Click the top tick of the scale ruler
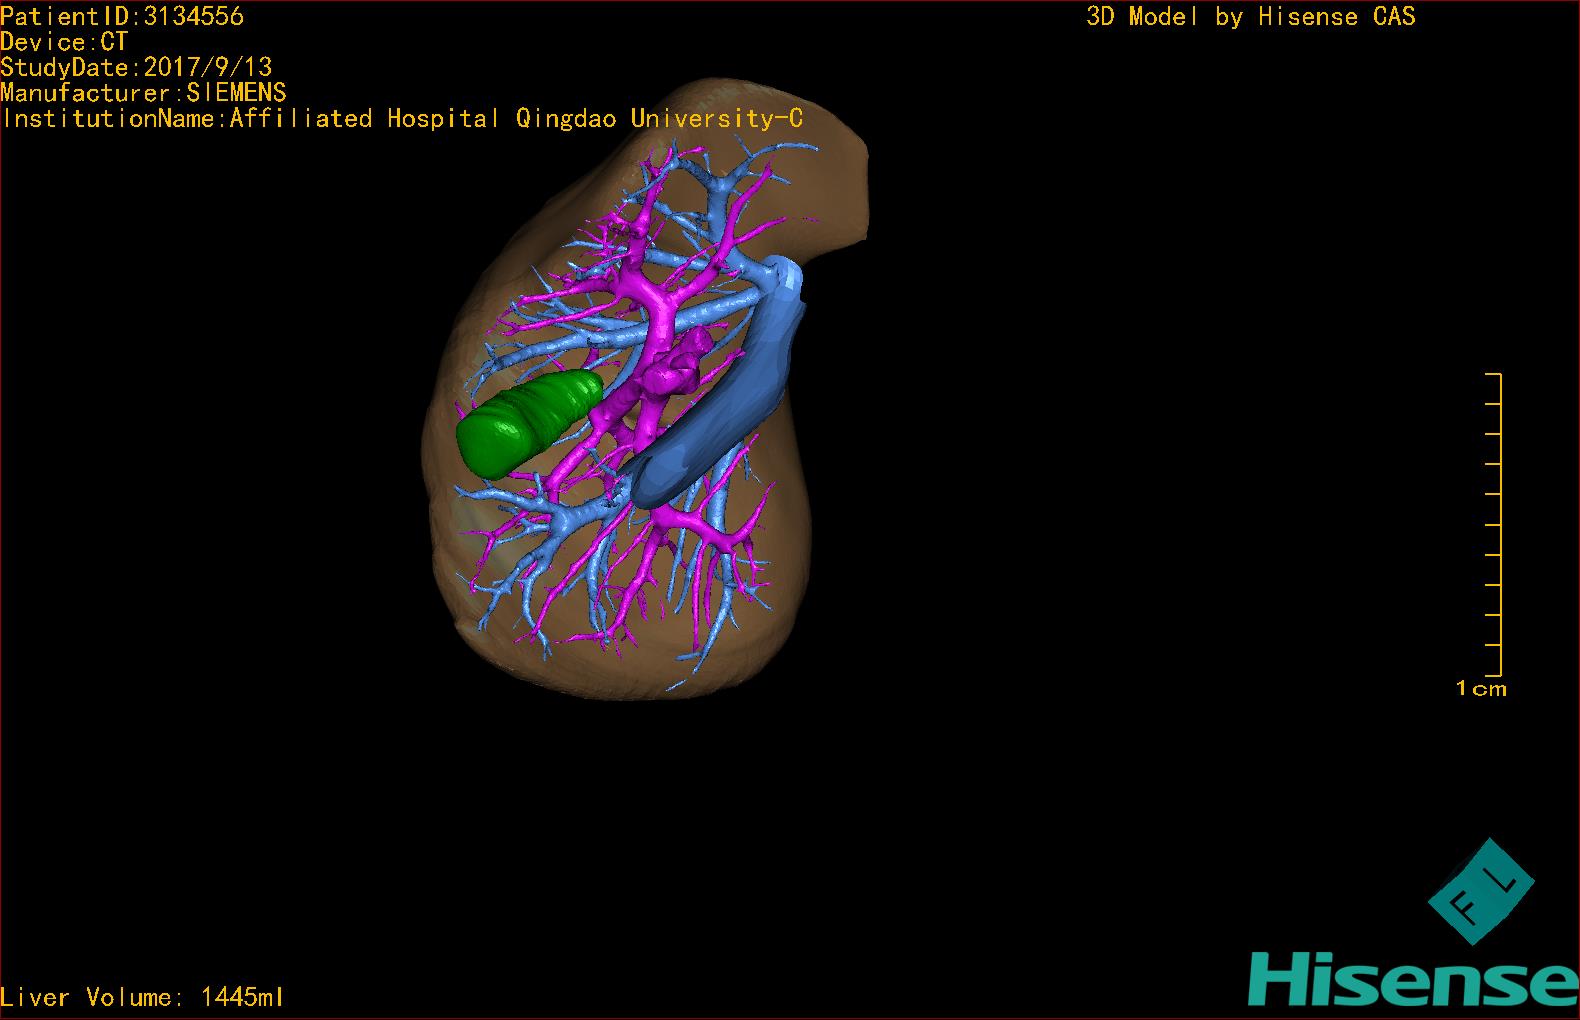This screenshot has height=1020, width=1580. pyautogui.click(x=1493, y=374)
